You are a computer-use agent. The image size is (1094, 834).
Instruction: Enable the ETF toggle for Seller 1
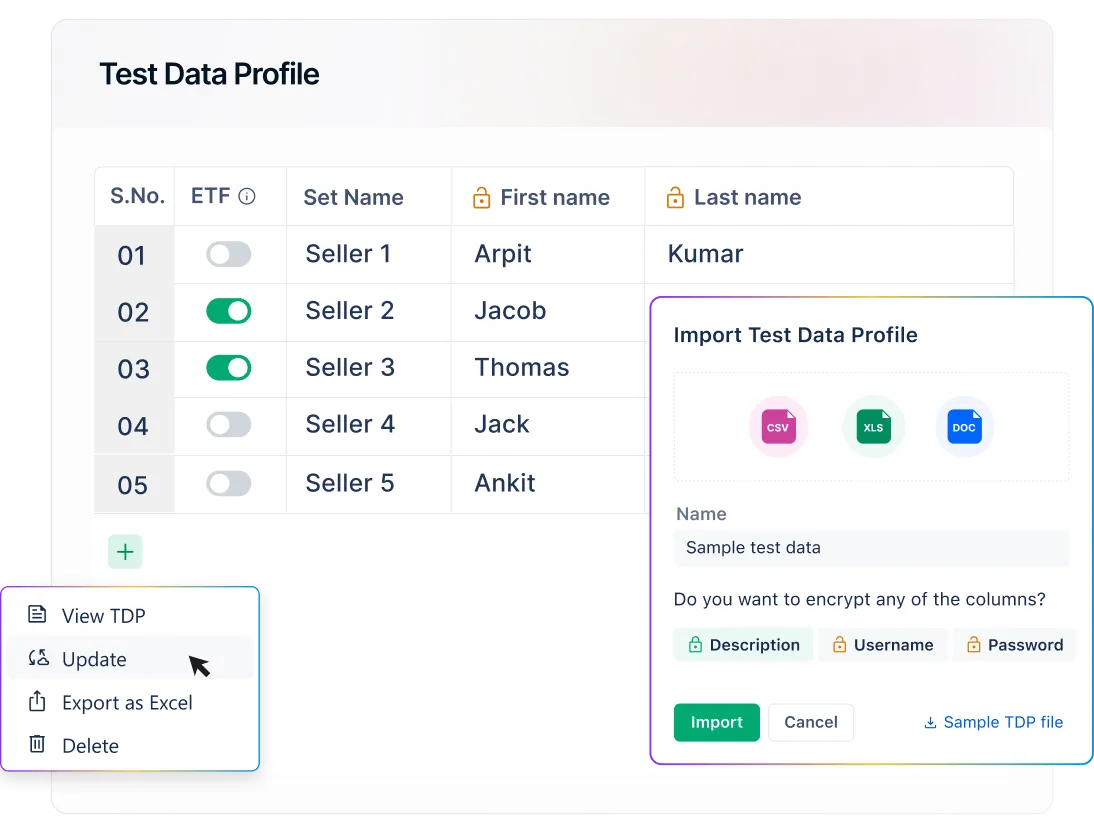tap(228, 255)
